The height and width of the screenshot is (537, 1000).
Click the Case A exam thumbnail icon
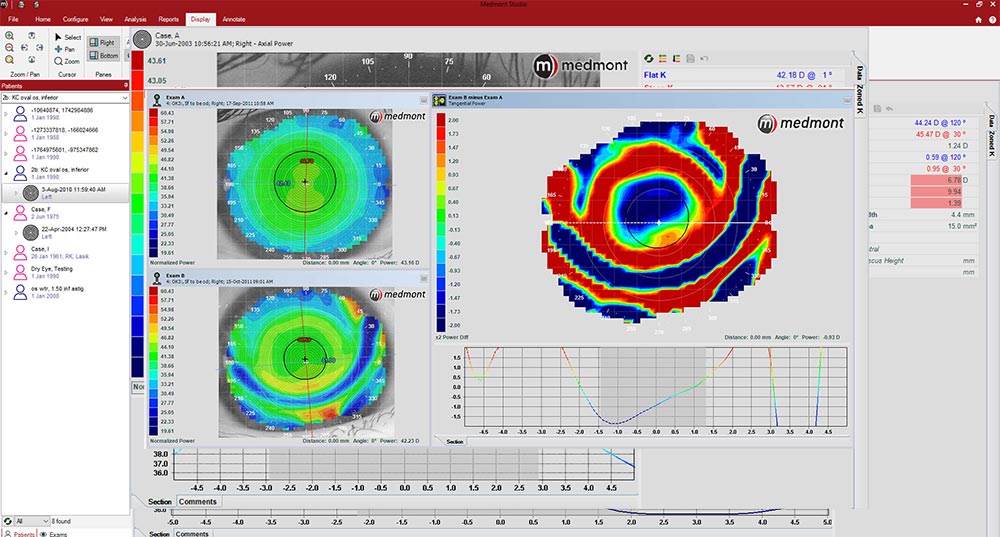(142, 40)
